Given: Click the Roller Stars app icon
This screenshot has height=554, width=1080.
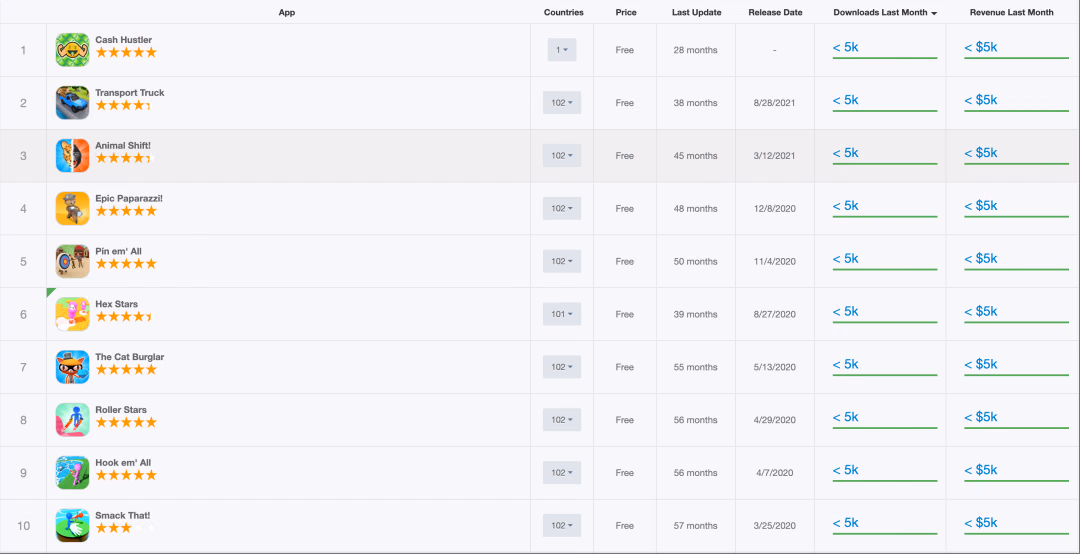Looking at the screenshot, I should (72, 420).
